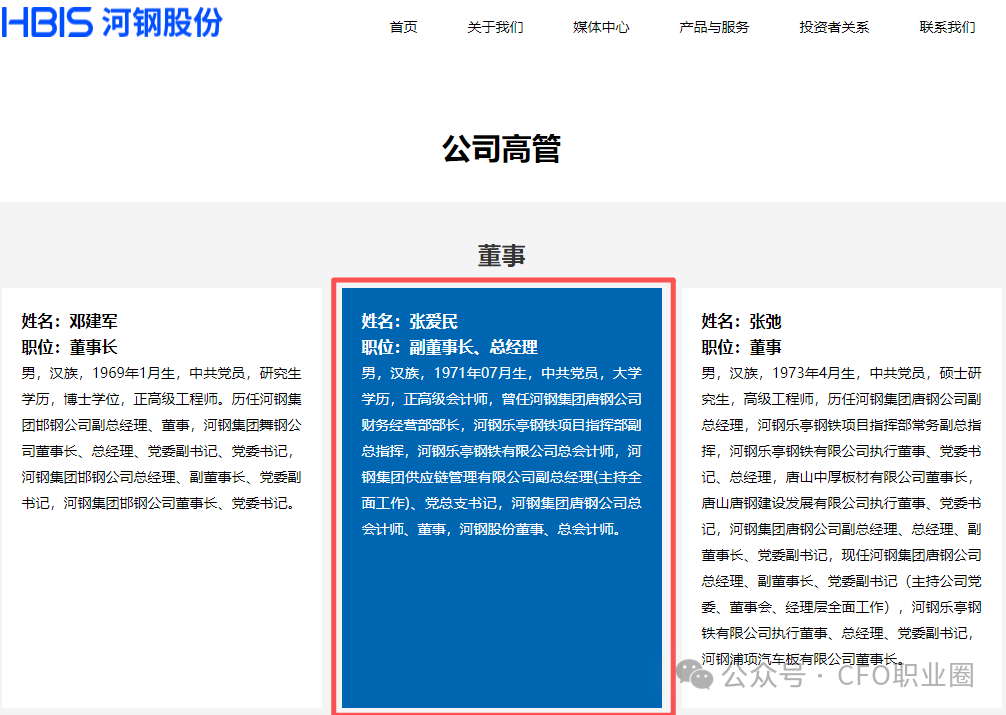This screenshot has width=1006, height=715.
Task: Select 投资者关系 in the top menu
Action: (834, 27)
